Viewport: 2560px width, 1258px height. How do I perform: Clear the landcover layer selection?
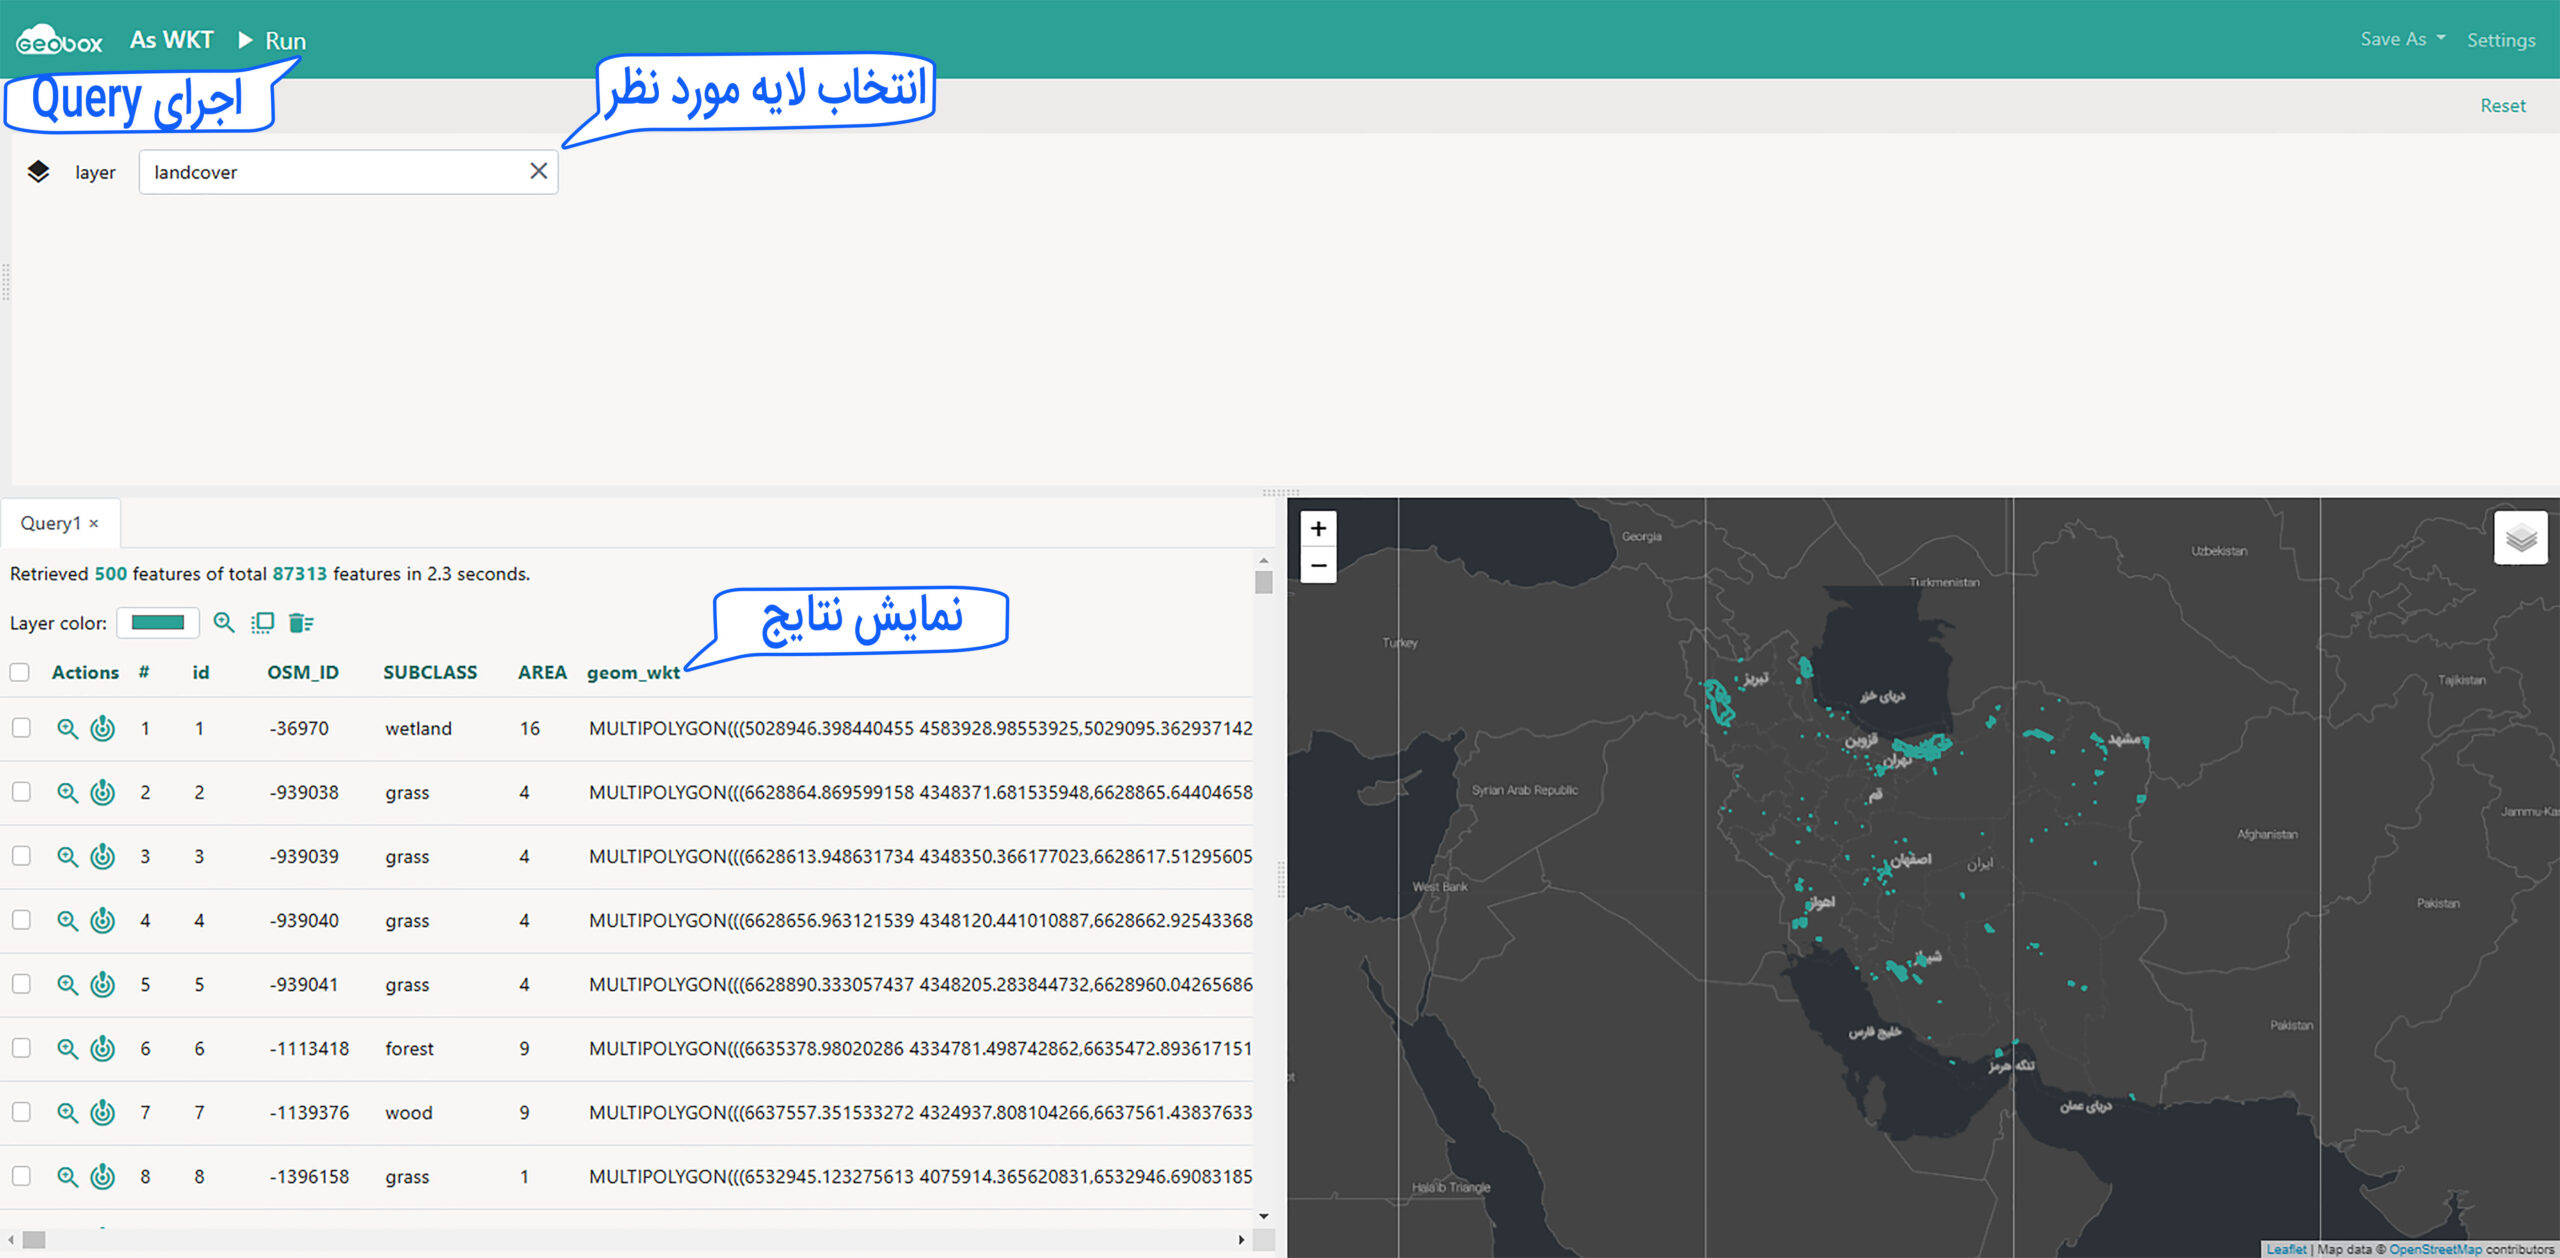coord(538,171)
